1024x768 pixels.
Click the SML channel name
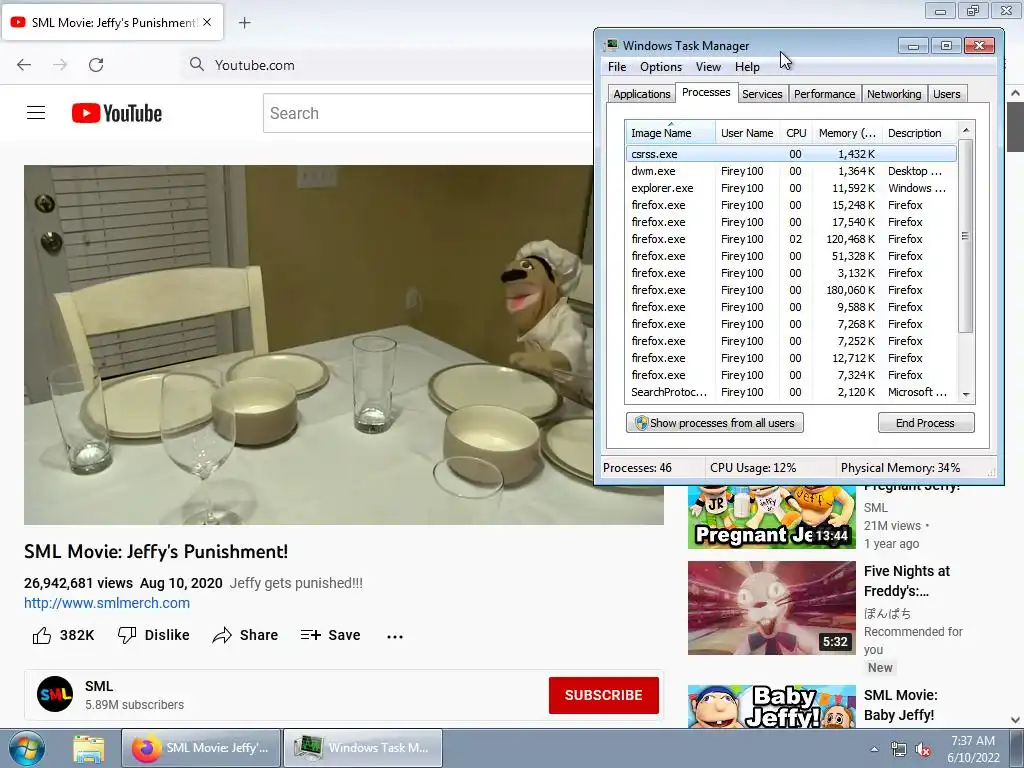click(x=99, y=686)
